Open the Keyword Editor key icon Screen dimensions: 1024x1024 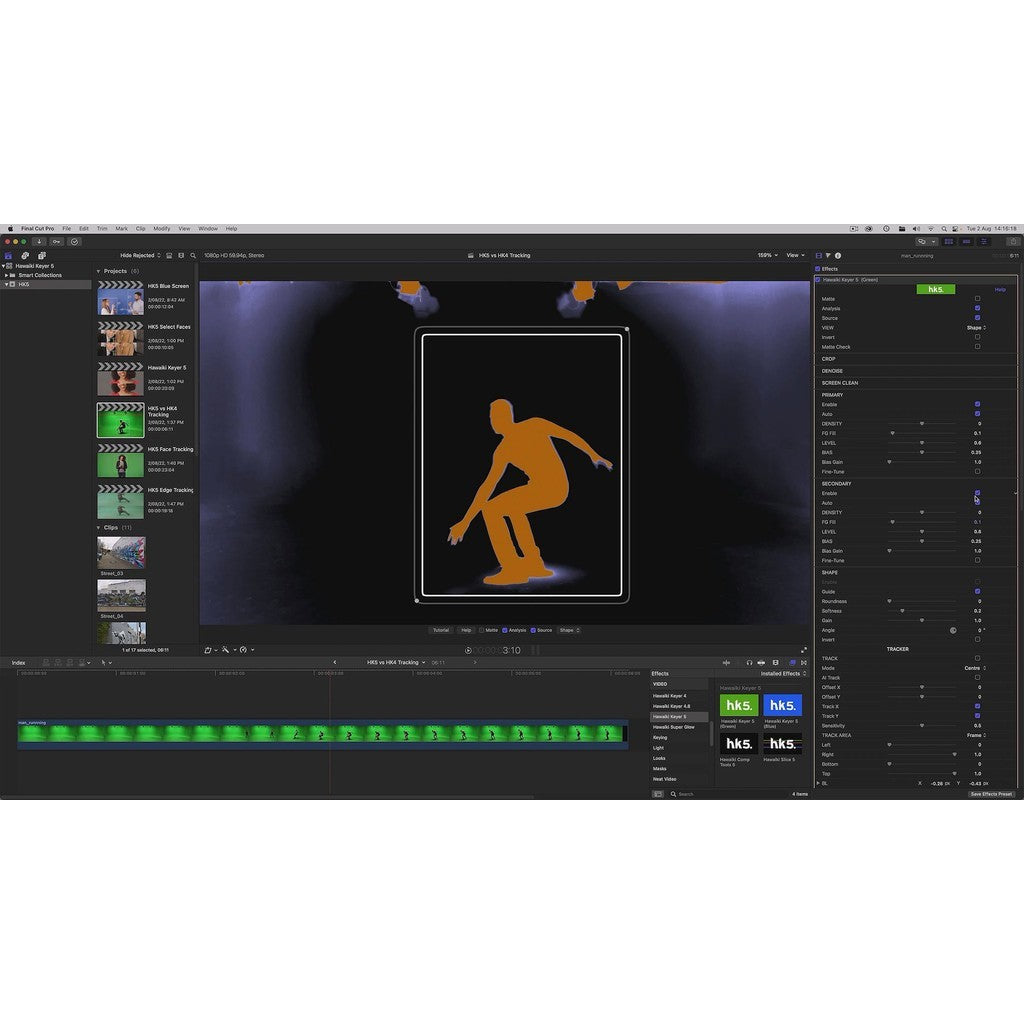57,242
